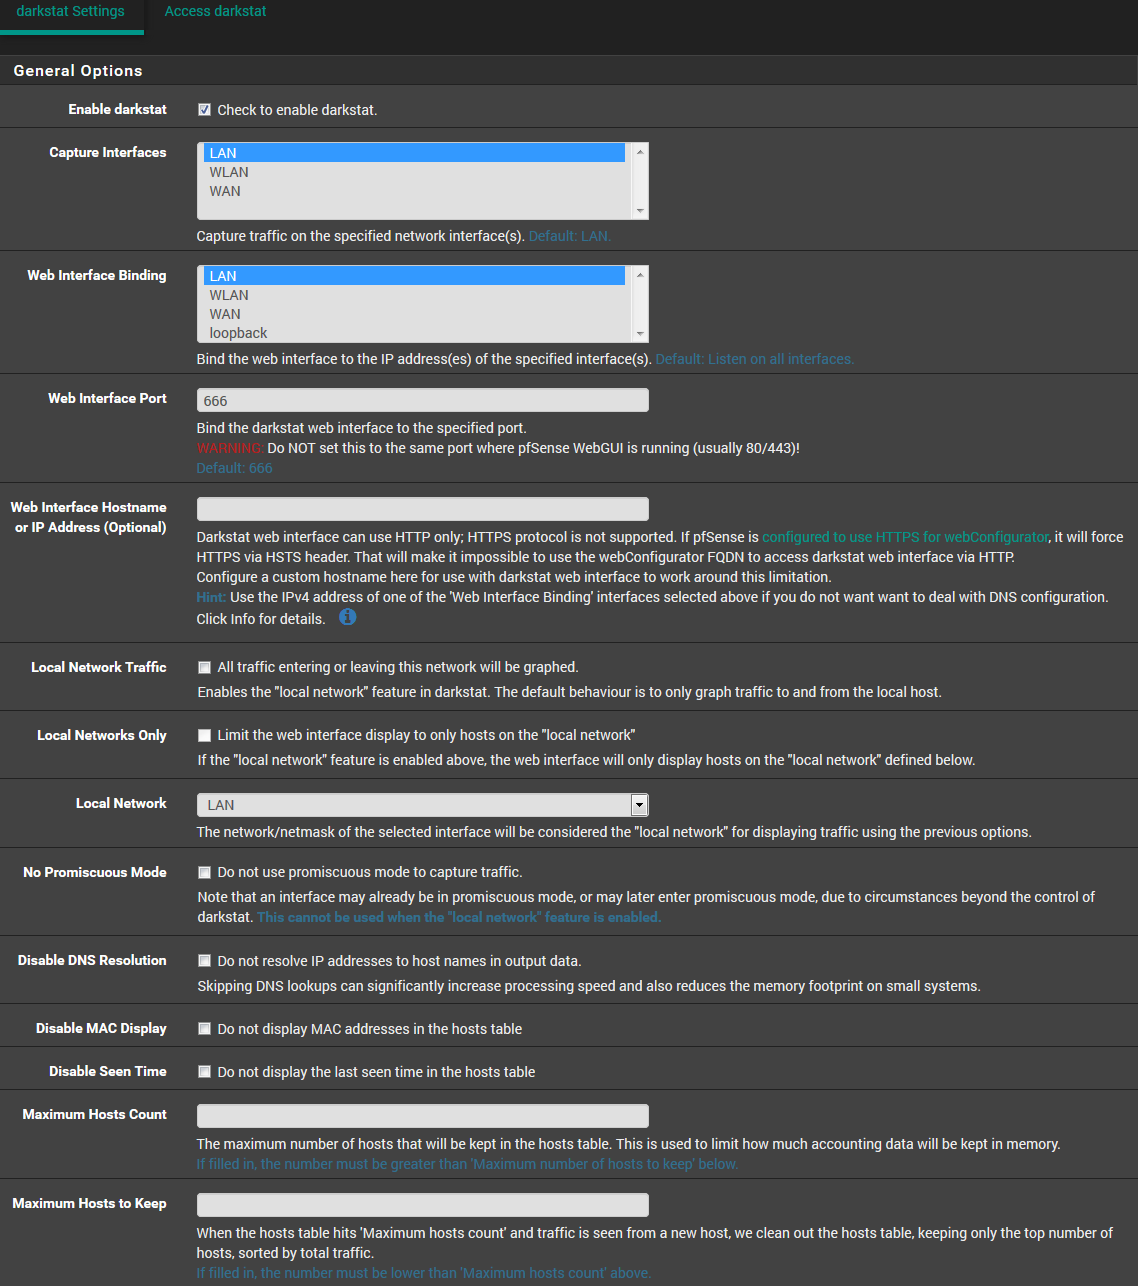Click into the Web Interface Port field
Viewport: 1138px width, 1286px height.
pos(422,401)
